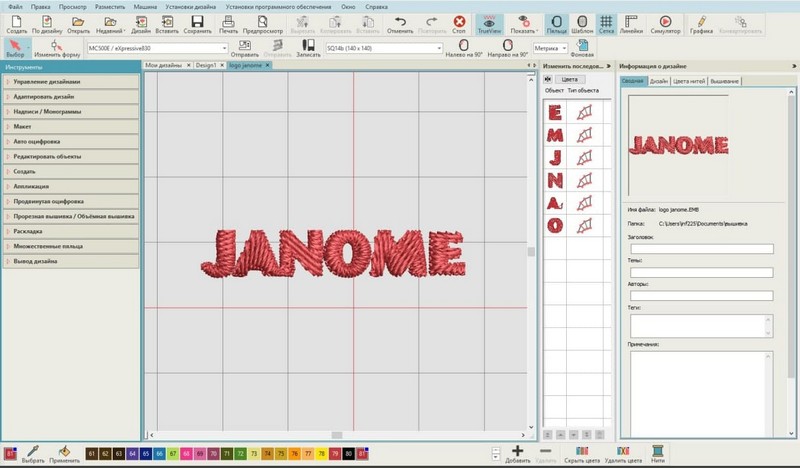Image resolution: width=800 pixels, height=468 pixels.
Task: Click the Дизайн toolbar icon
Action: [x=141, y=24]
